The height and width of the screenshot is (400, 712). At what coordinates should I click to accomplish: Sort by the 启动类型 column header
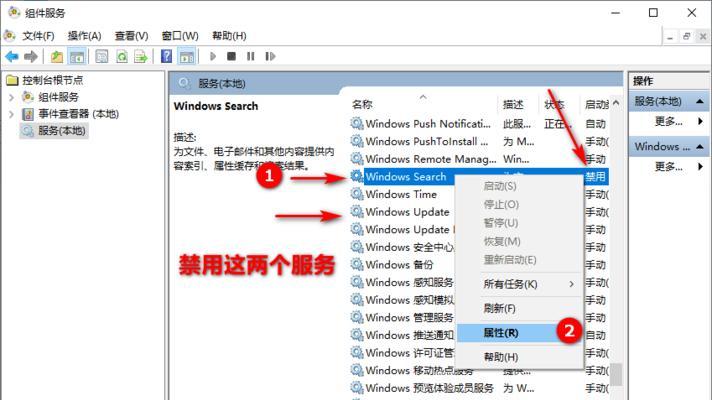click(596, 105)
